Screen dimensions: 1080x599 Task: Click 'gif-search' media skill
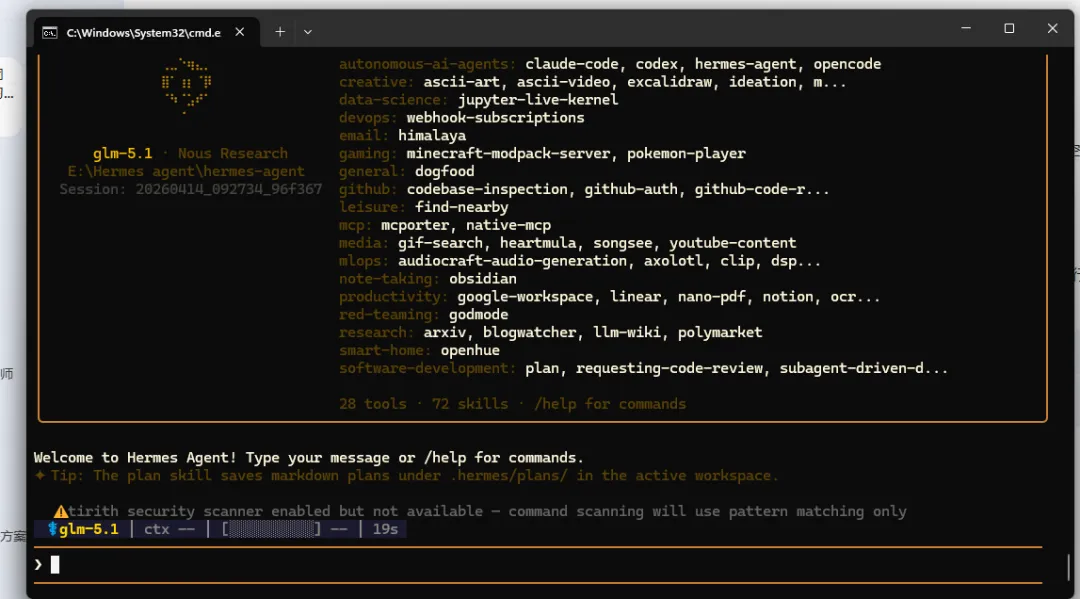[440, 243]
